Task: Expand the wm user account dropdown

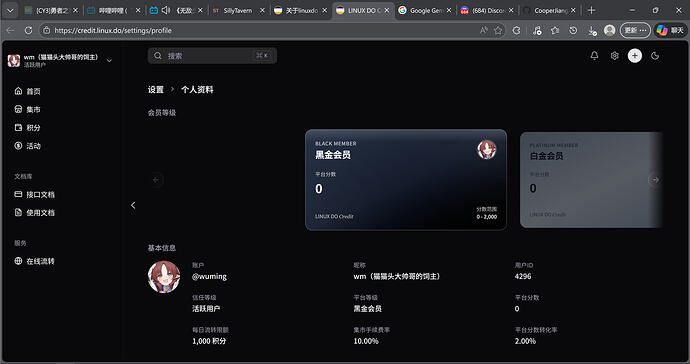Action: point(60,60)
